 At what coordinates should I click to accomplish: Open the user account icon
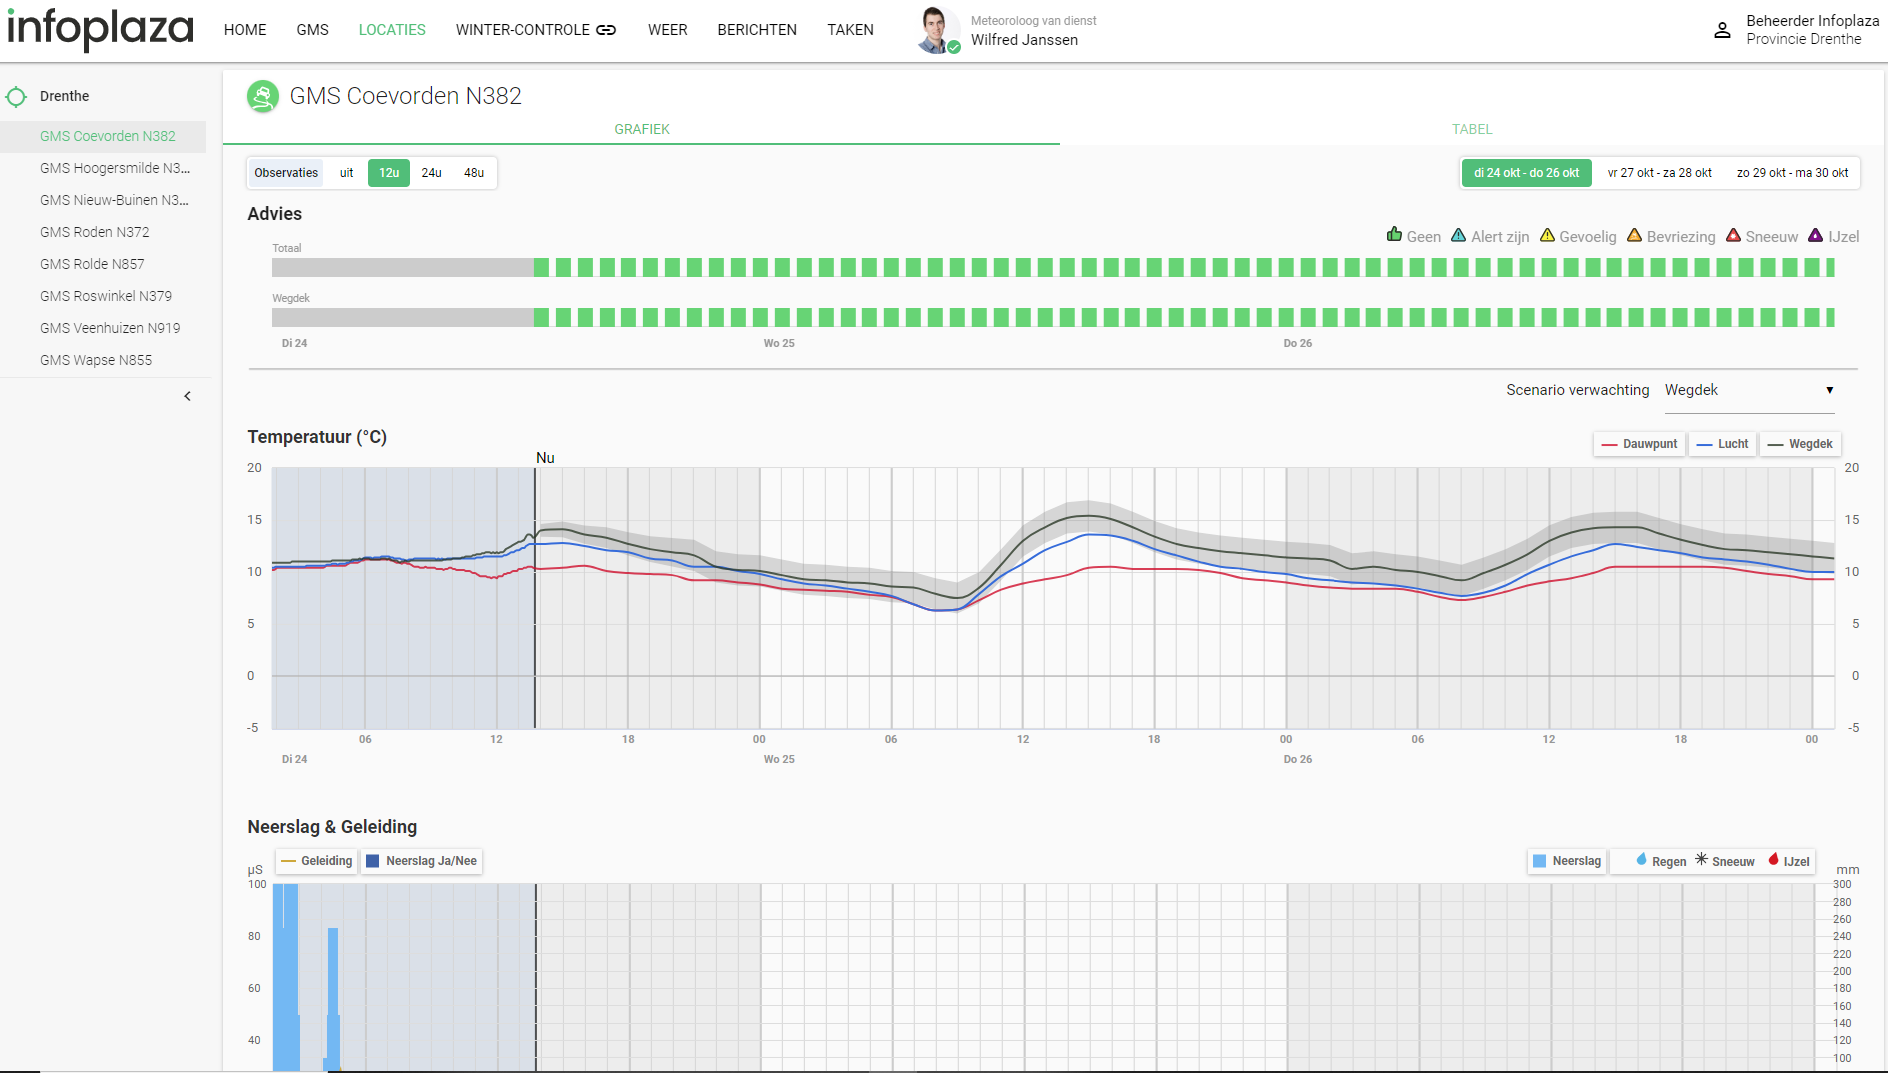pyautogui.click(x=1722, y=30)
